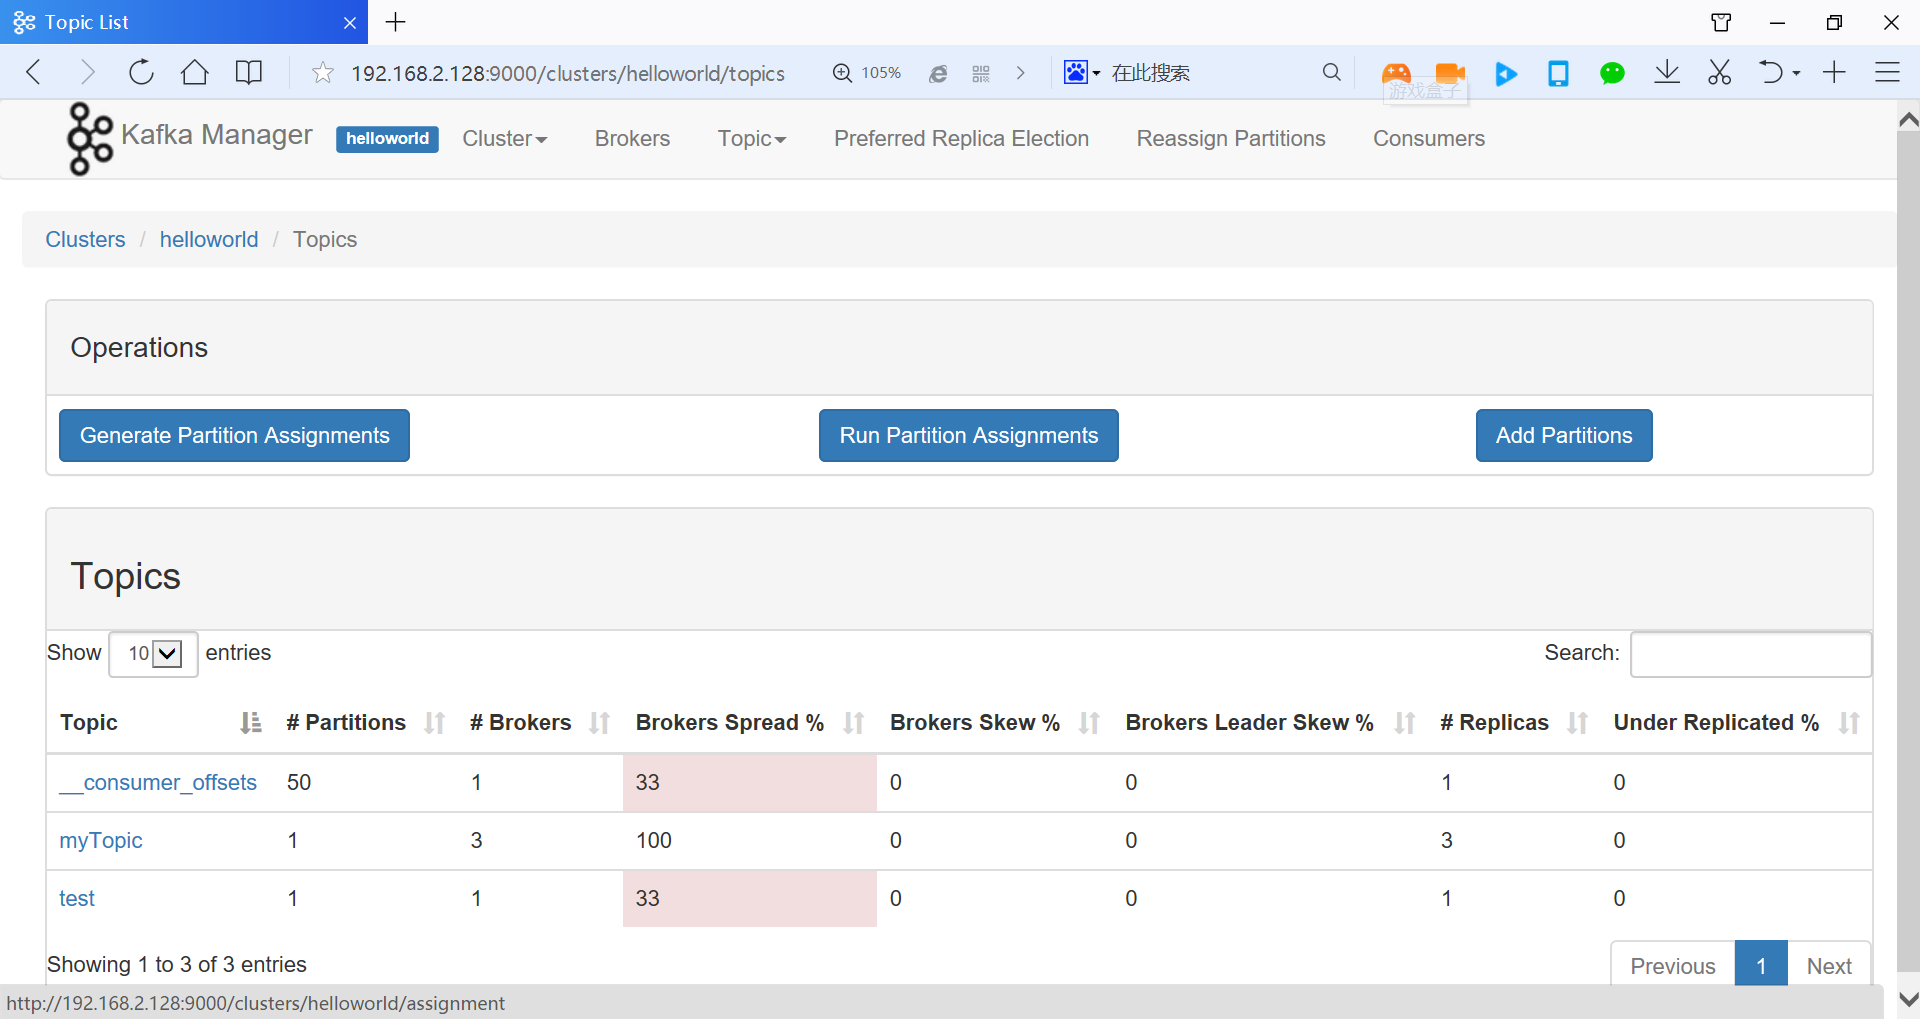Go to Preferred Replica Election page
The height and width of the screenshot is (1020, 1920).
coord(961,139)
